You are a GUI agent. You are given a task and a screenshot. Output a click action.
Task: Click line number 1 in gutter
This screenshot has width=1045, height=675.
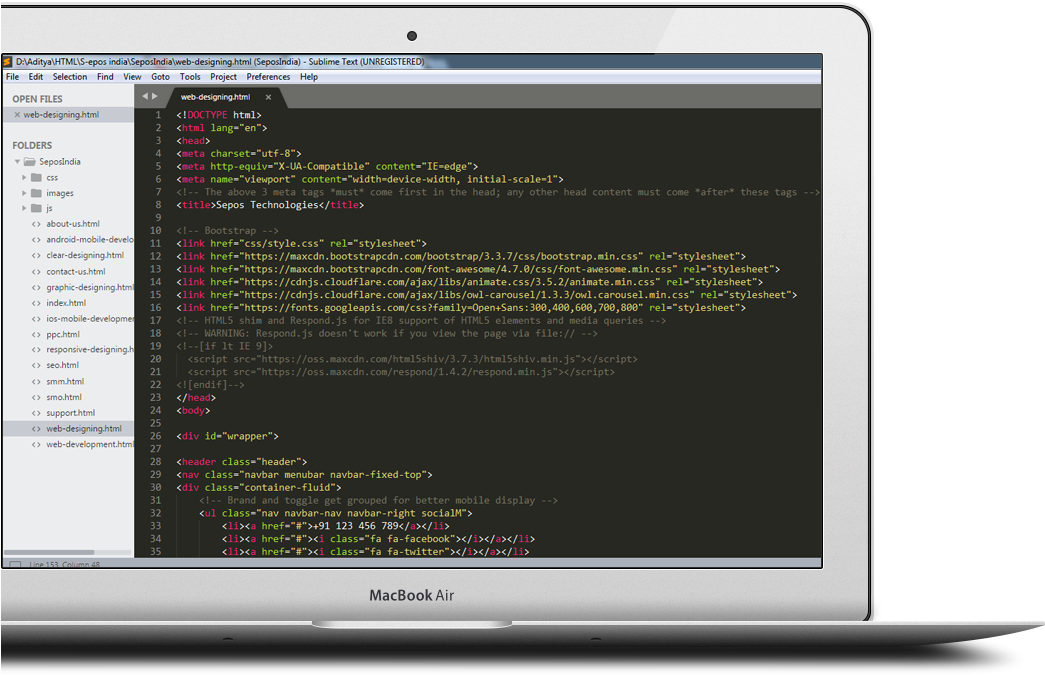[158, 115]
